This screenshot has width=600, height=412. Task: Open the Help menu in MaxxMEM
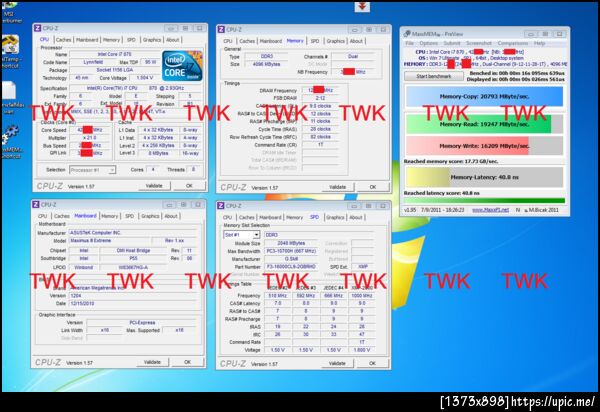point(539,43)
